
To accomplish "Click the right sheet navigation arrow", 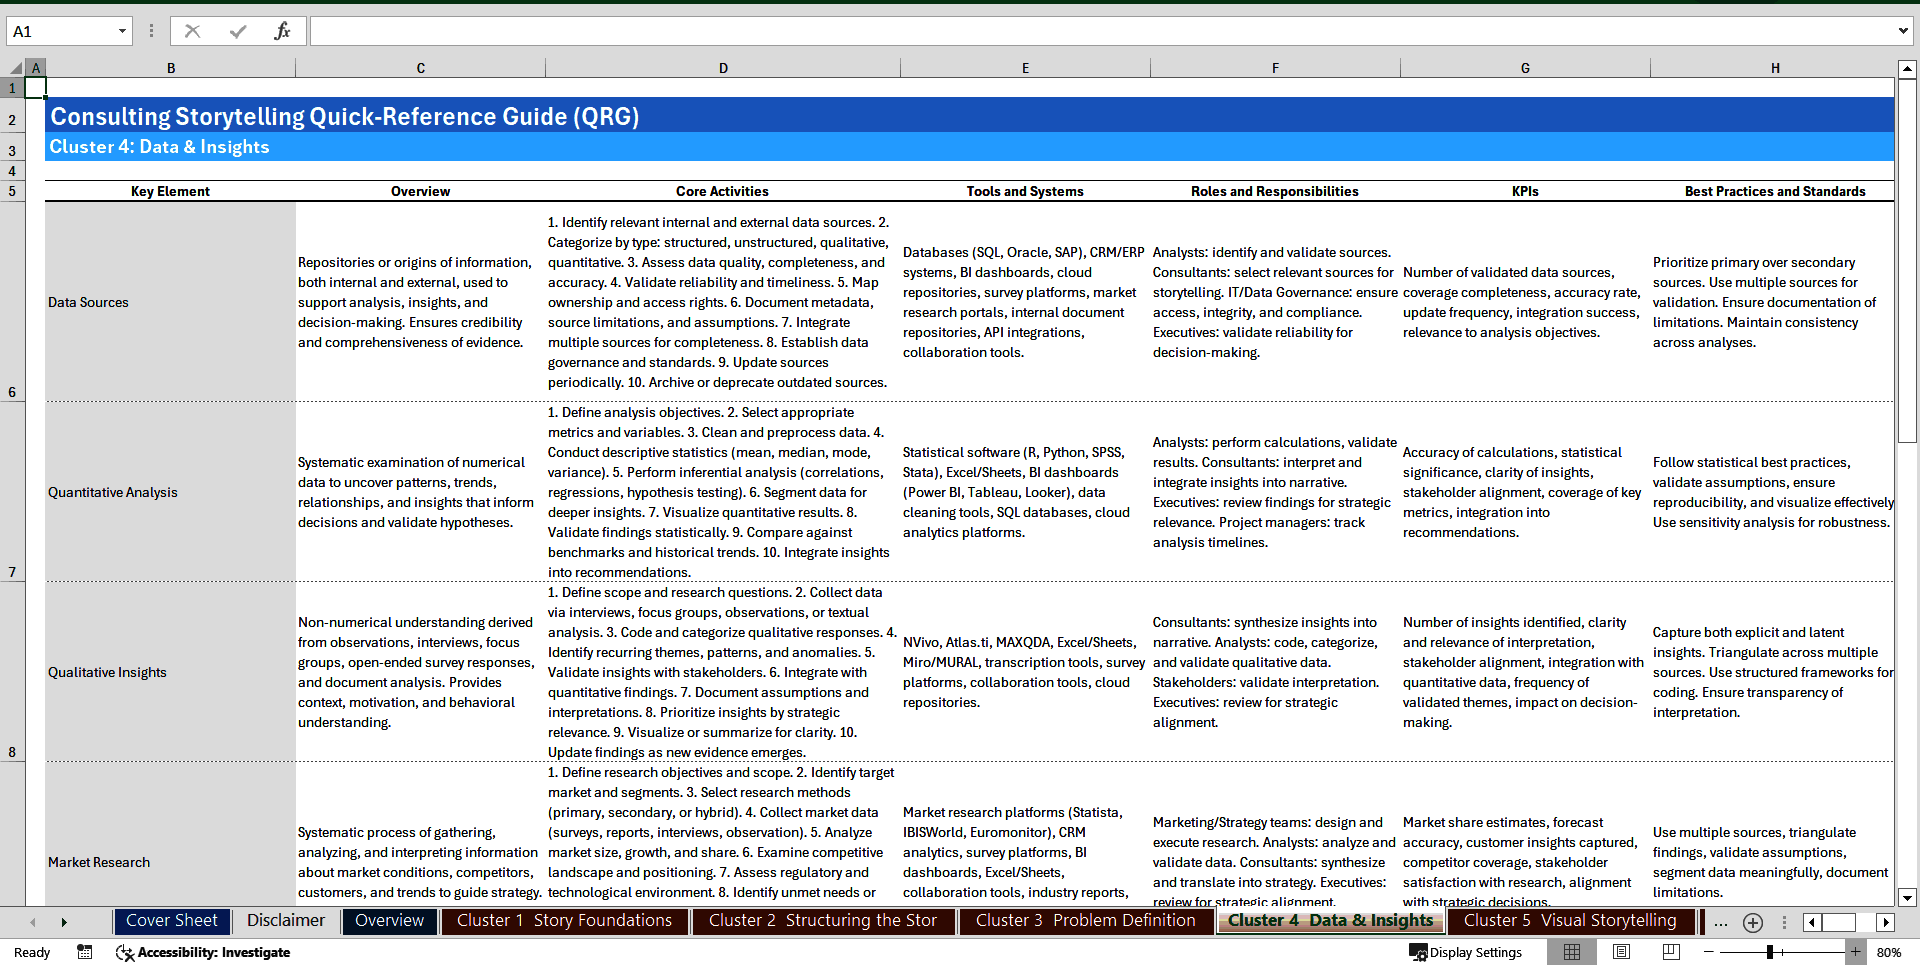I will (64, 922).
